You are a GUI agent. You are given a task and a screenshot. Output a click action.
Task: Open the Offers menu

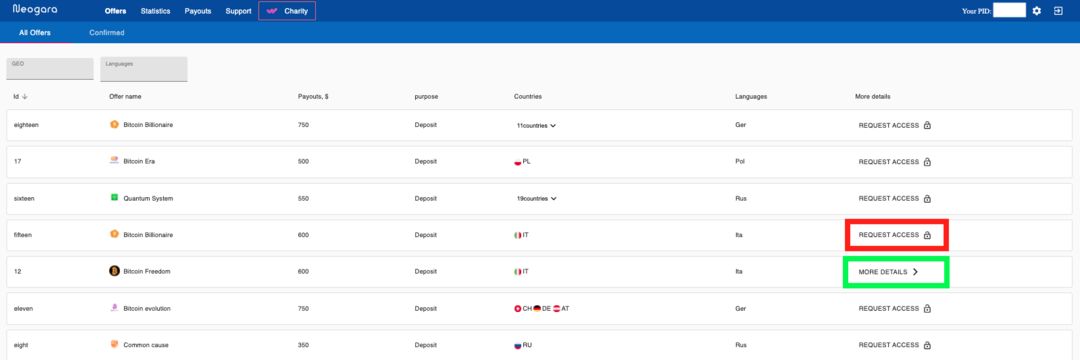115,11
